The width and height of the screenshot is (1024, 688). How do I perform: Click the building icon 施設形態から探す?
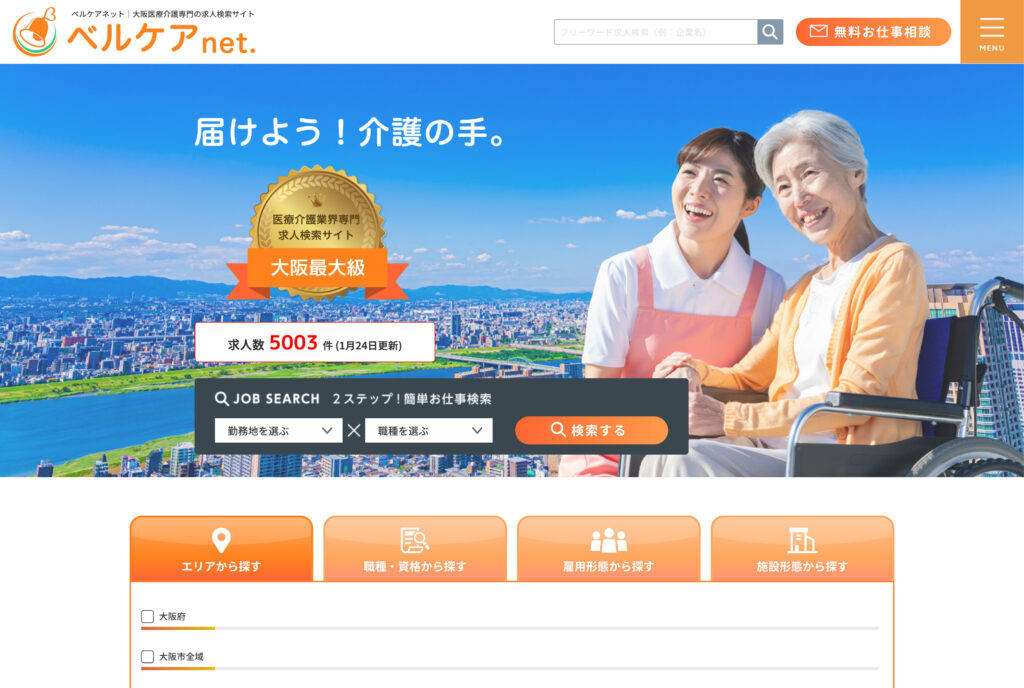click(802, 540)
